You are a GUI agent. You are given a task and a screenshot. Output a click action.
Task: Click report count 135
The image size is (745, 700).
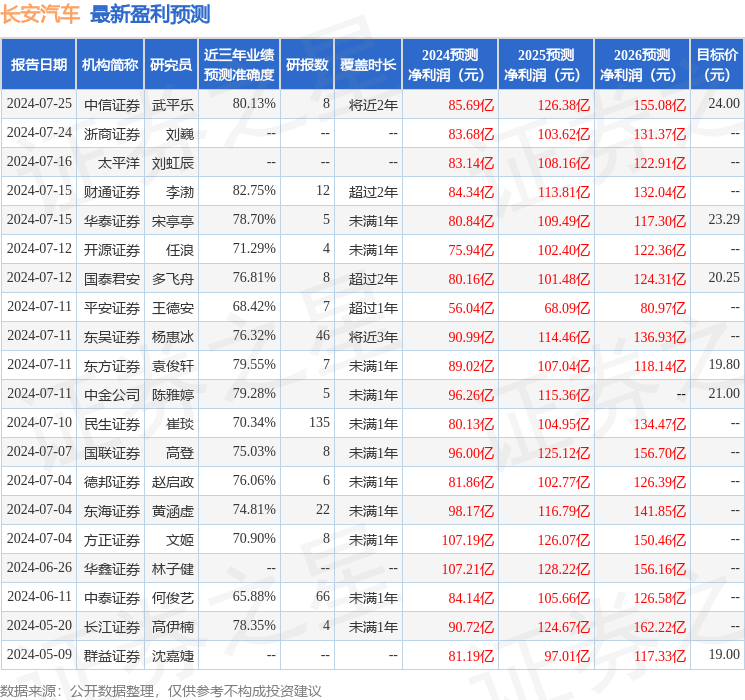[319, 422]
